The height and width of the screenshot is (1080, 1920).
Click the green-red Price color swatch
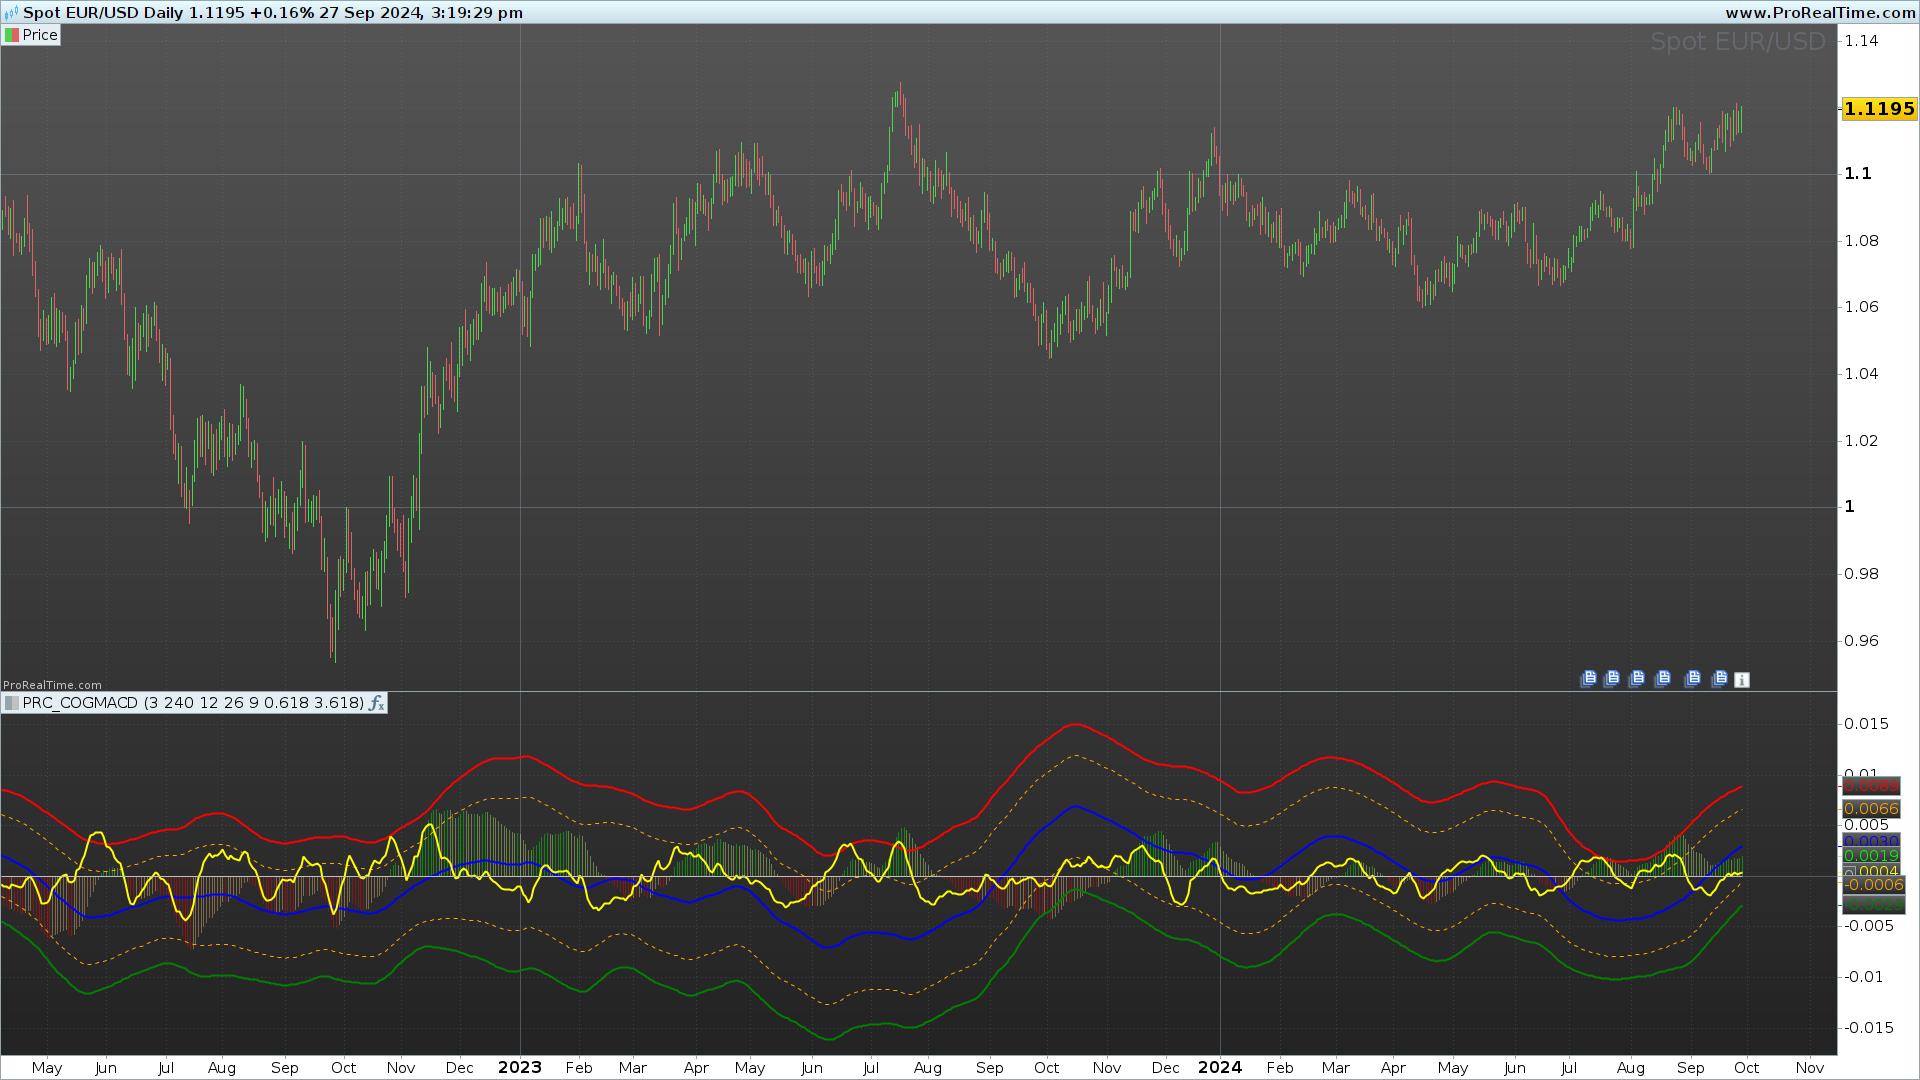12,35
